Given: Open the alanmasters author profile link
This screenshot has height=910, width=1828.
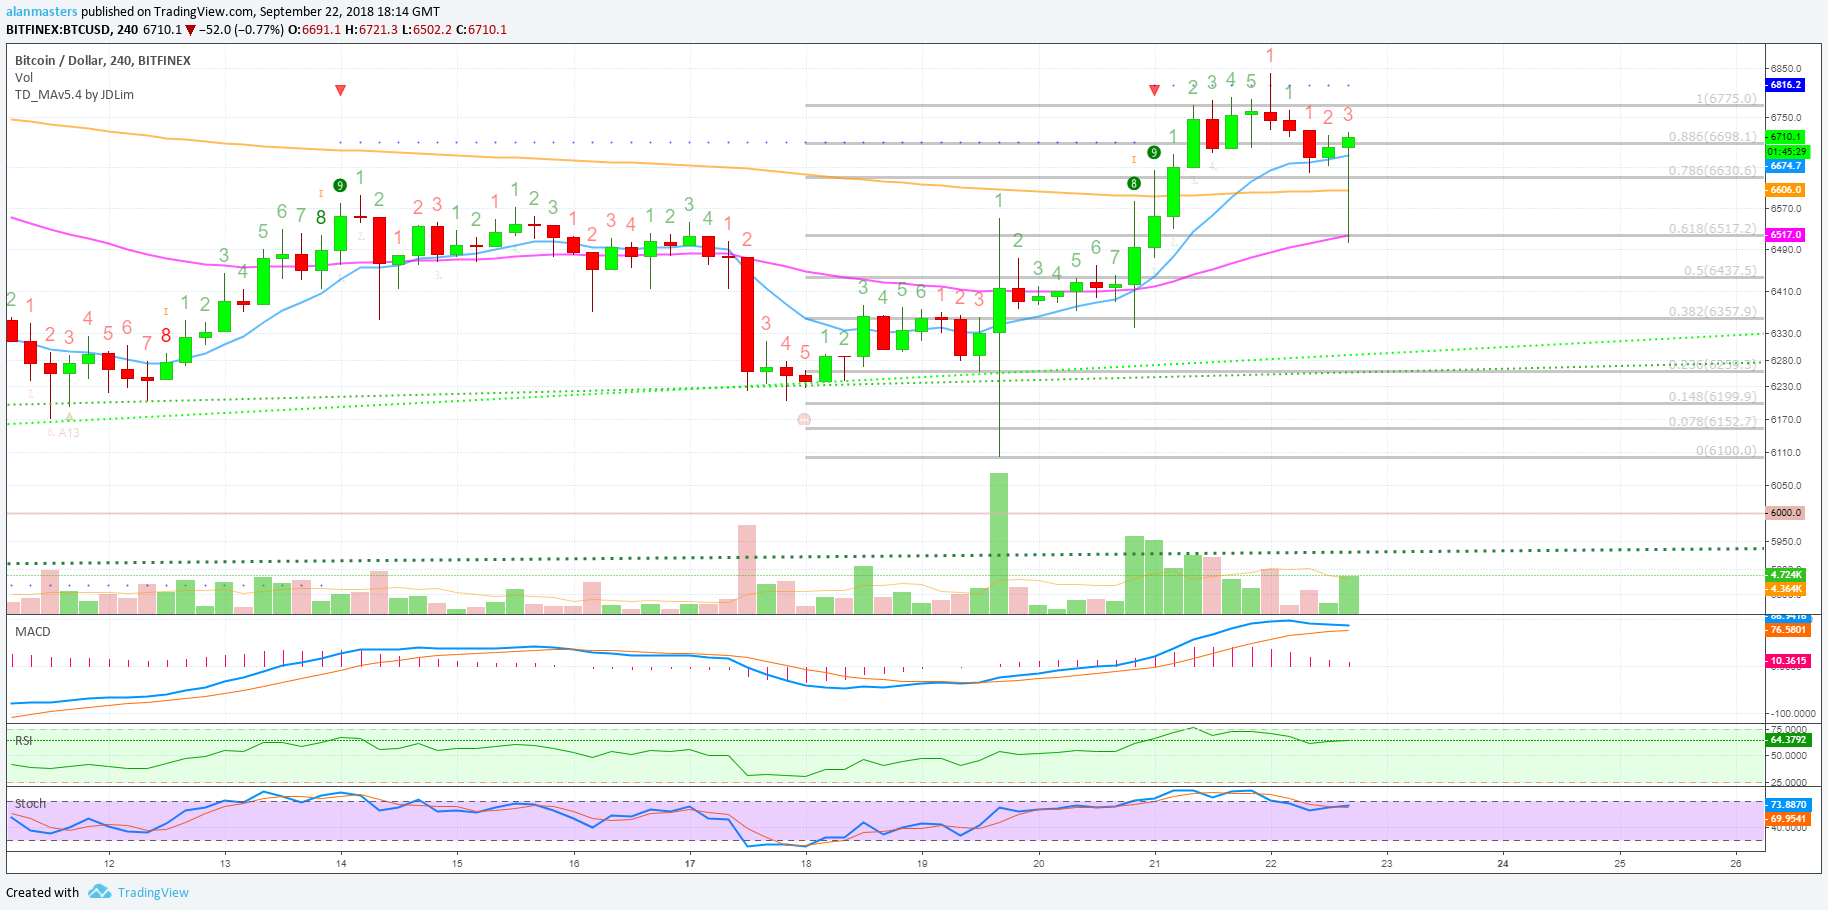Looking at the screenshot, I should tap(42, 12).
